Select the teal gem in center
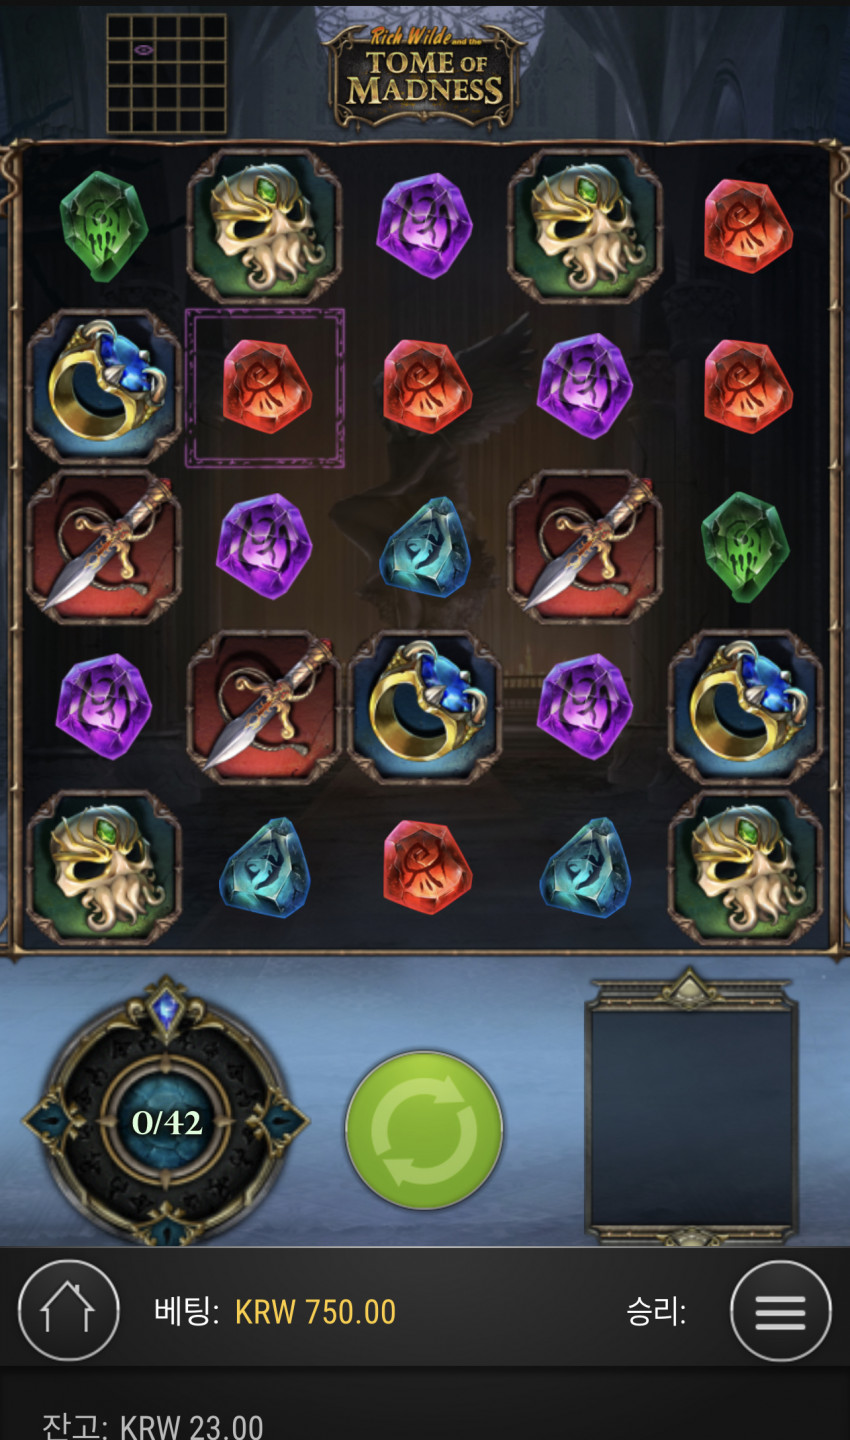Screen dimensions: 850x1440 [425, 547]
